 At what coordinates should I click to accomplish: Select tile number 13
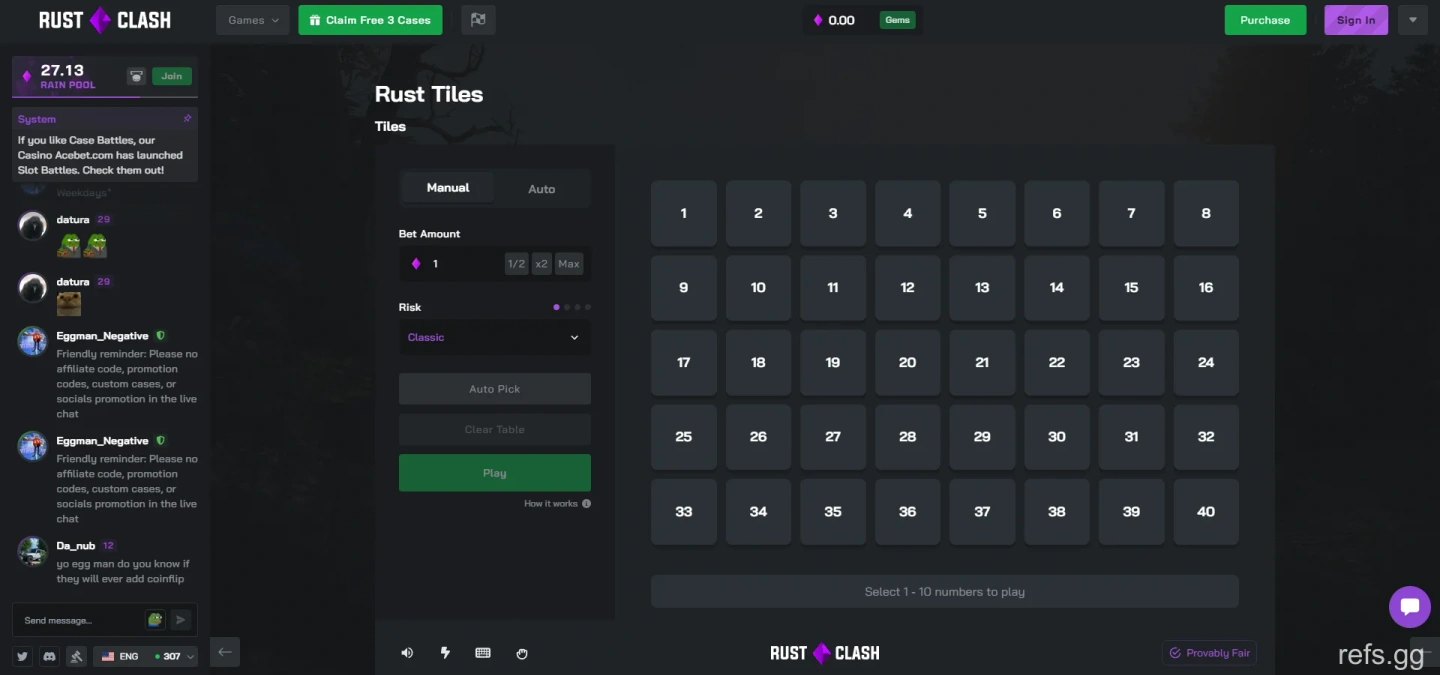(982, 288)
